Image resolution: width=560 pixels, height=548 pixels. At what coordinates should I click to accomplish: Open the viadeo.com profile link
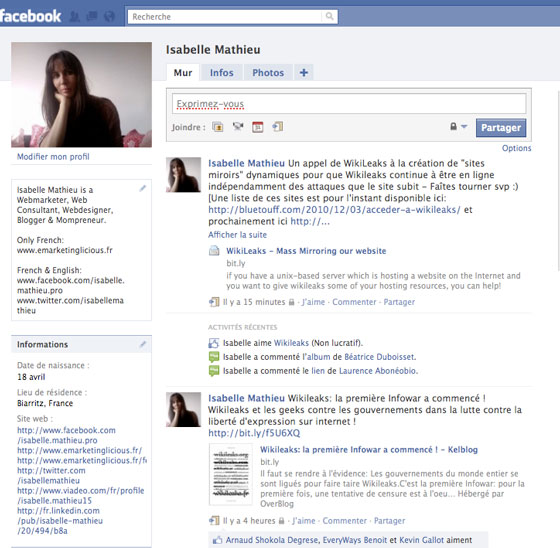point(81,495)
